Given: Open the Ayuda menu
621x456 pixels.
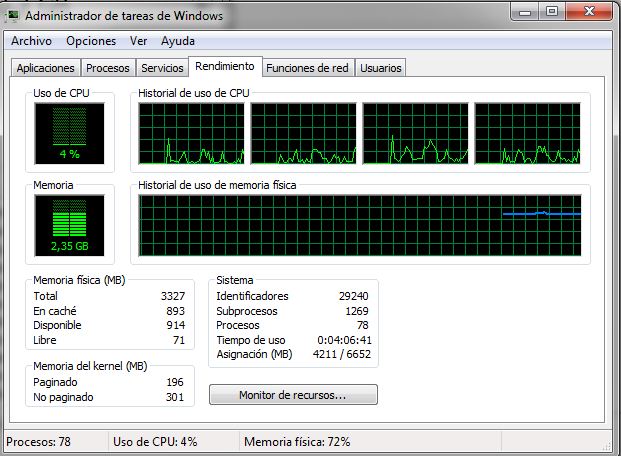Looking at the screenshot, I should pyautogui.click(x=178, y=41).
